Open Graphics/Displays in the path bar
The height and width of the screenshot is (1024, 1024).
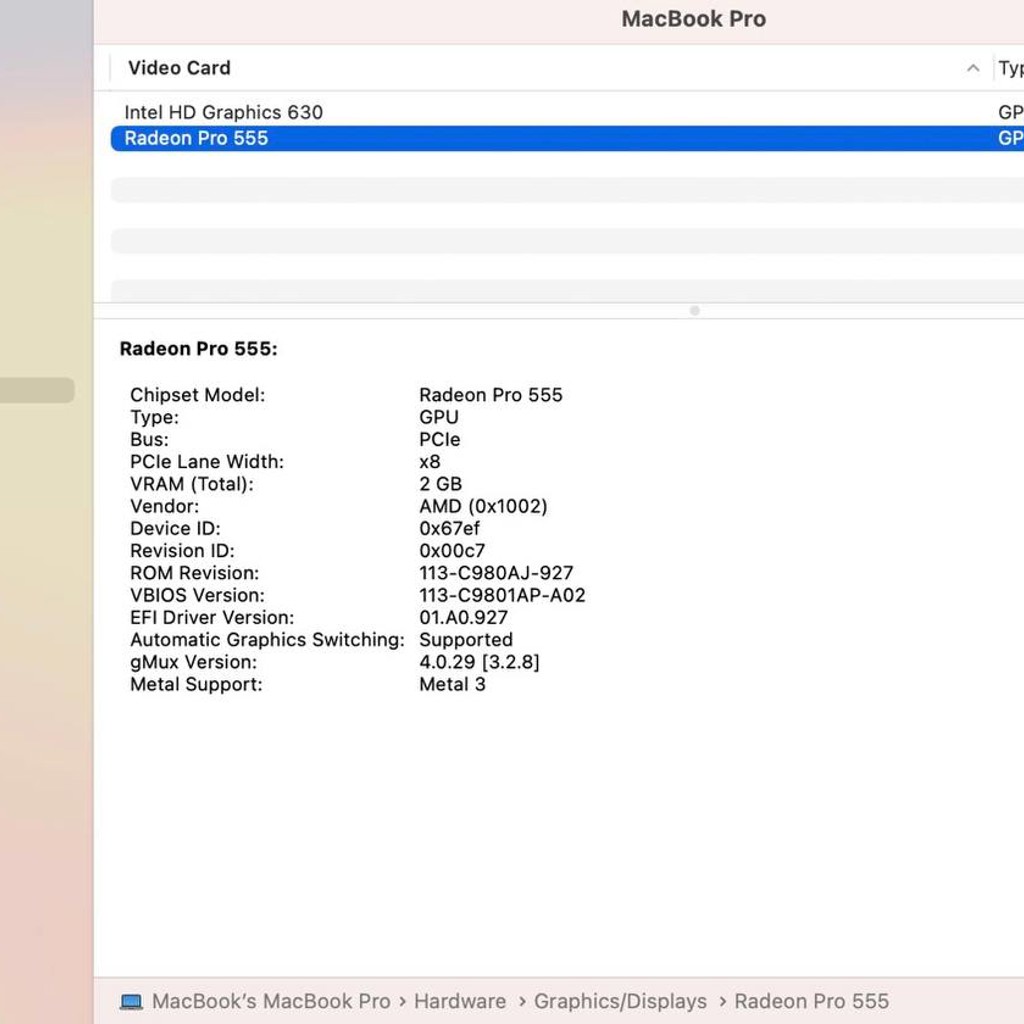(x=620, y=1001)
